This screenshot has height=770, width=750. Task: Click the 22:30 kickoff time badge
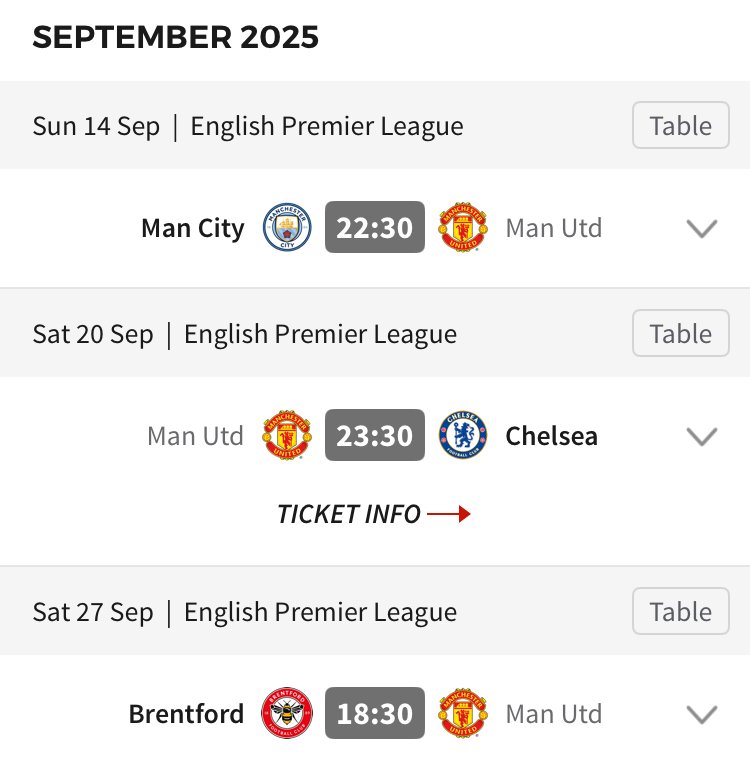375,227
